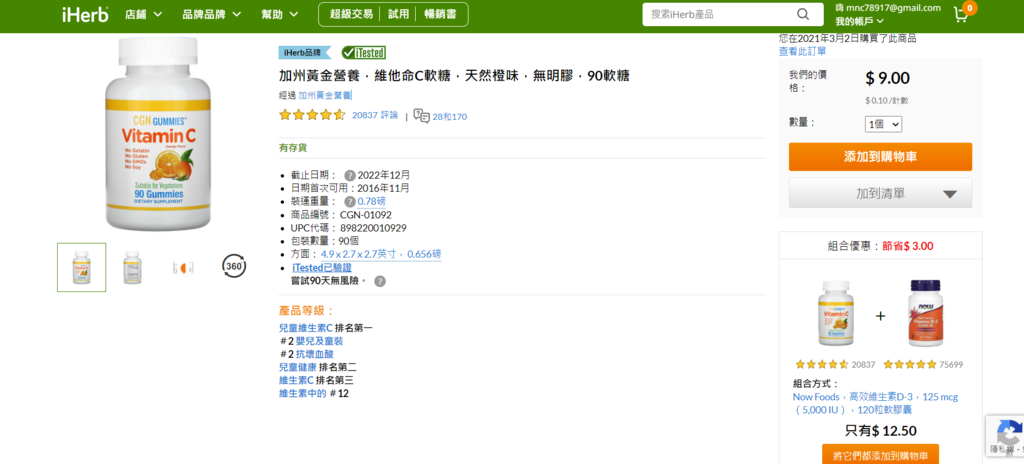Open the 維生素C ranking link

point(296,380)
